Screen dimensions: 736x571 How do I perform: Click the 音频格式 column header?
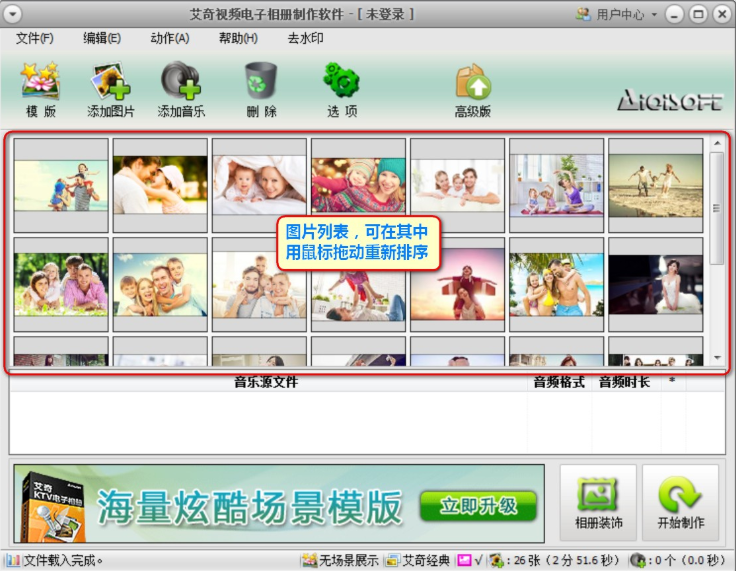pos(559,382)
